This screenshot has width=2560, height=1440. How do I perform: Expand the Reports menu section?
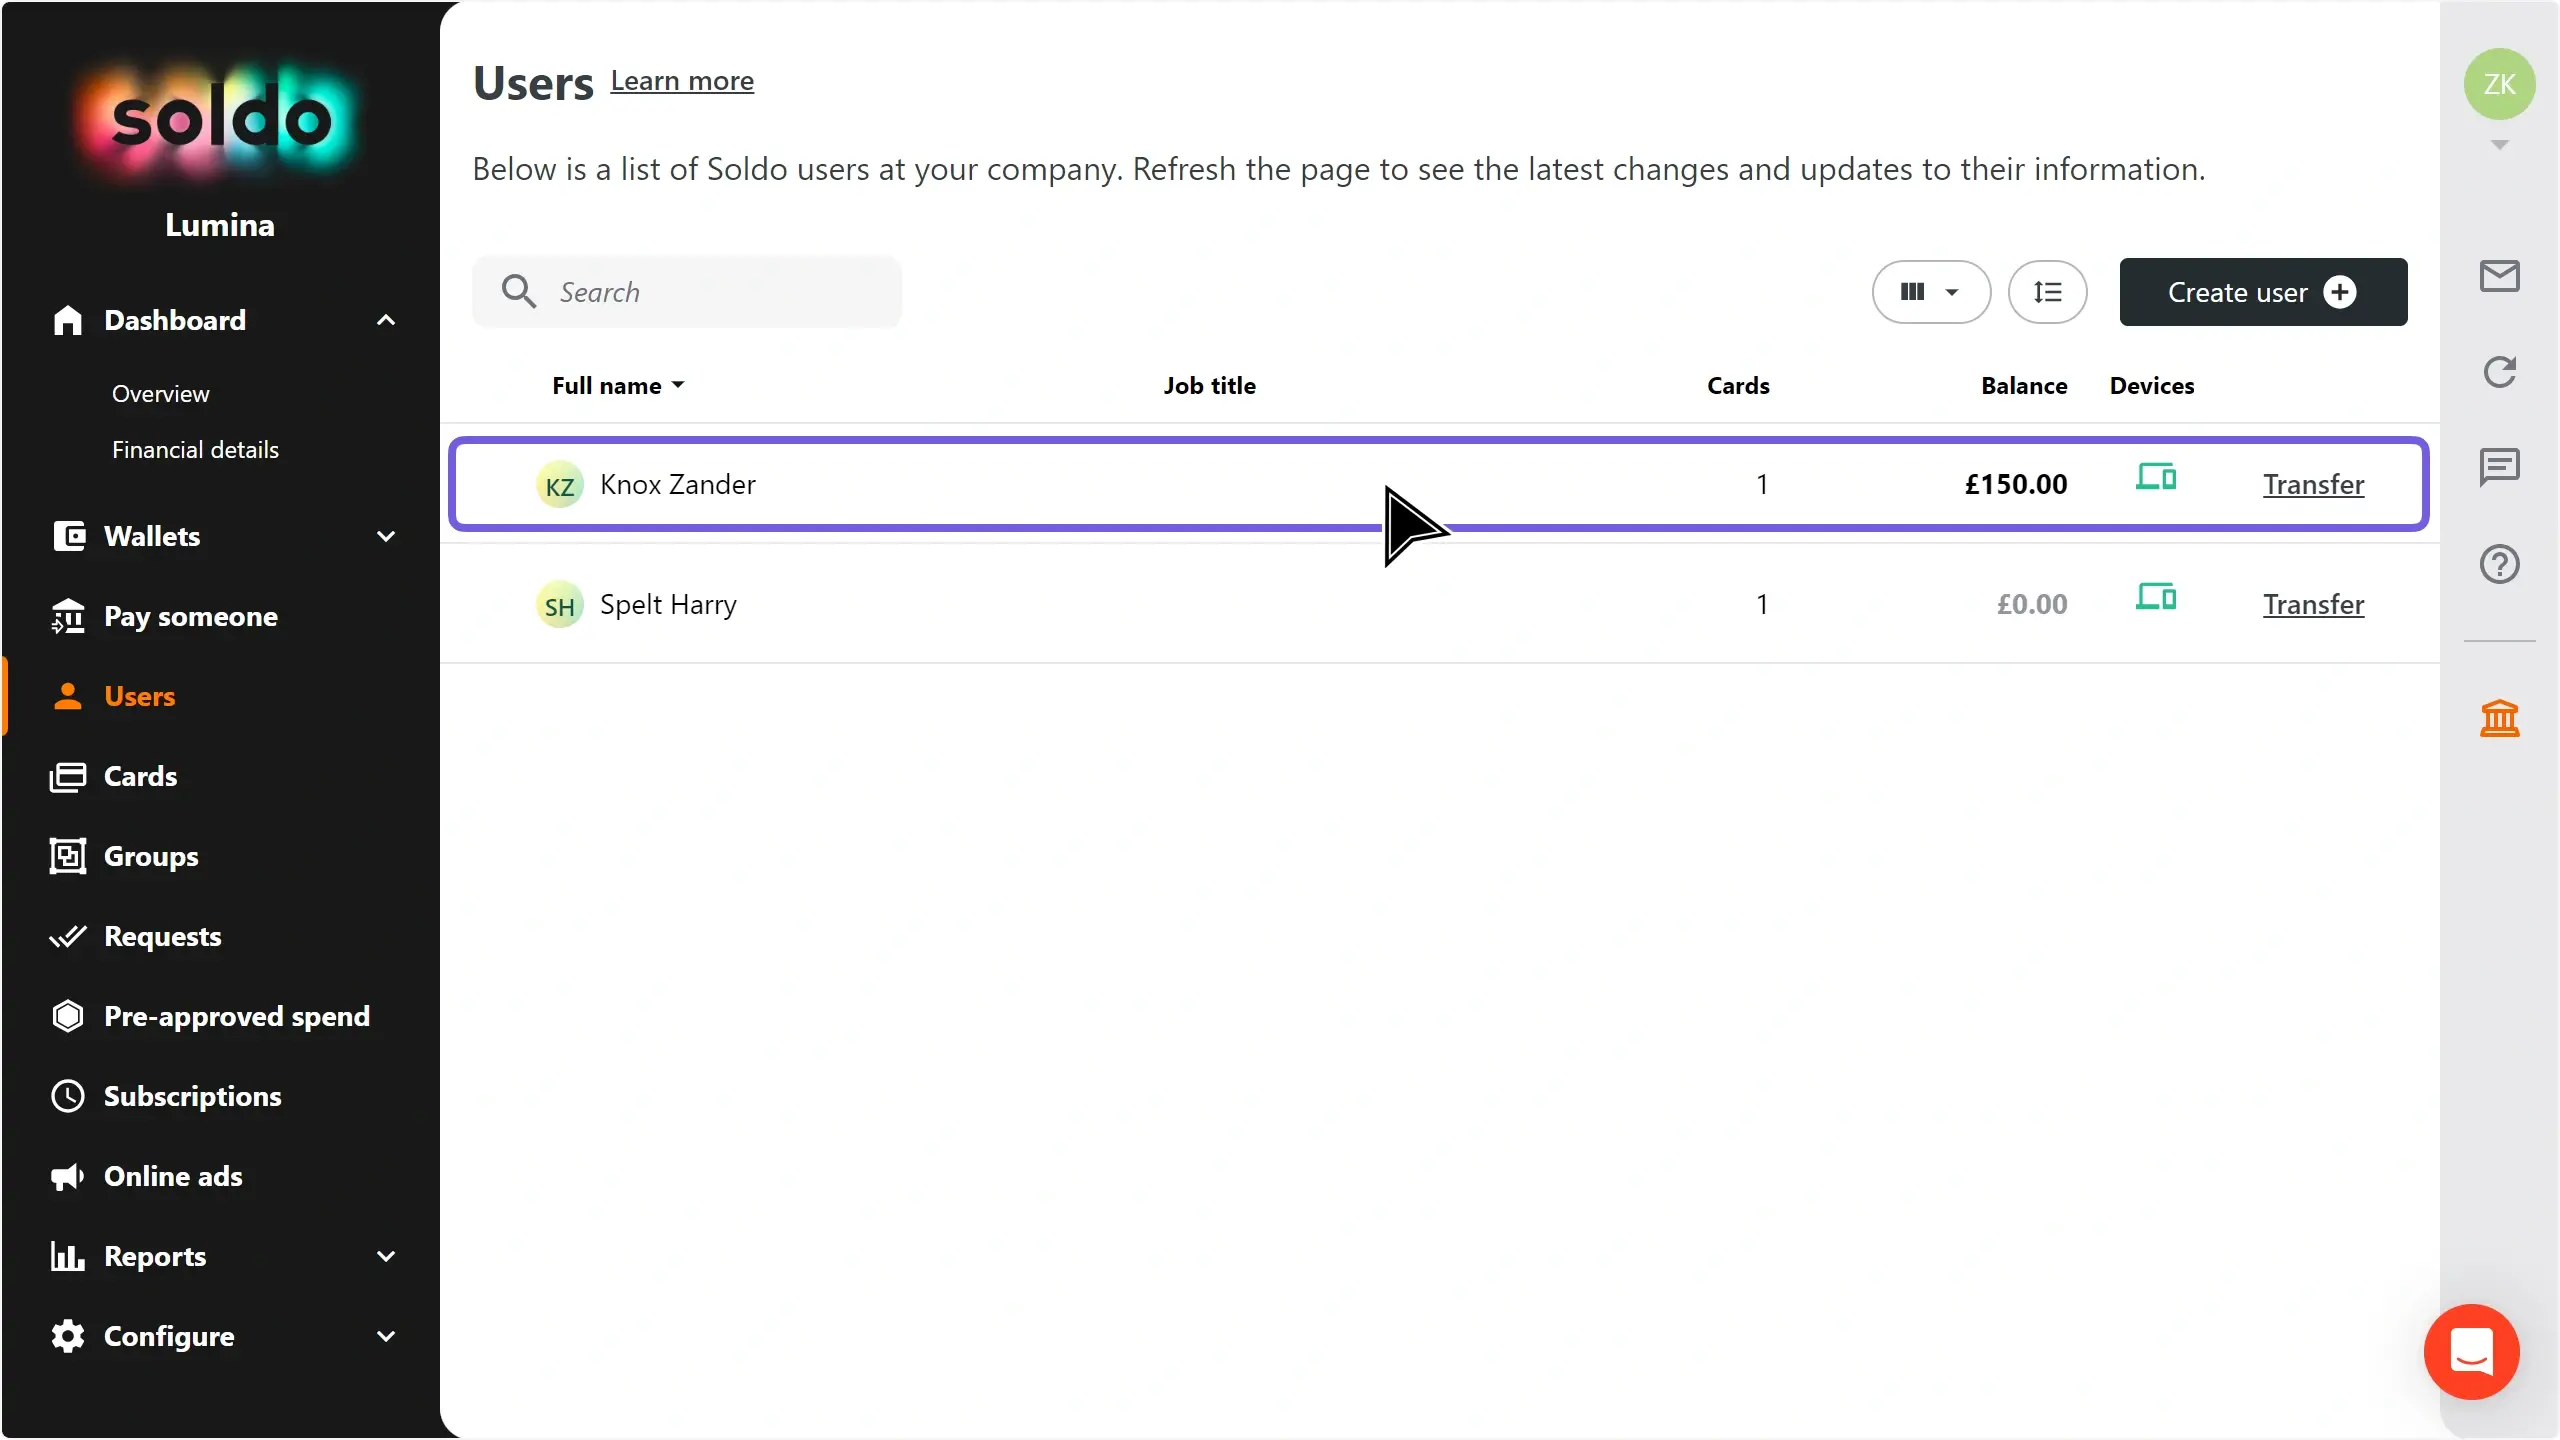click(x=386, y=1256)
